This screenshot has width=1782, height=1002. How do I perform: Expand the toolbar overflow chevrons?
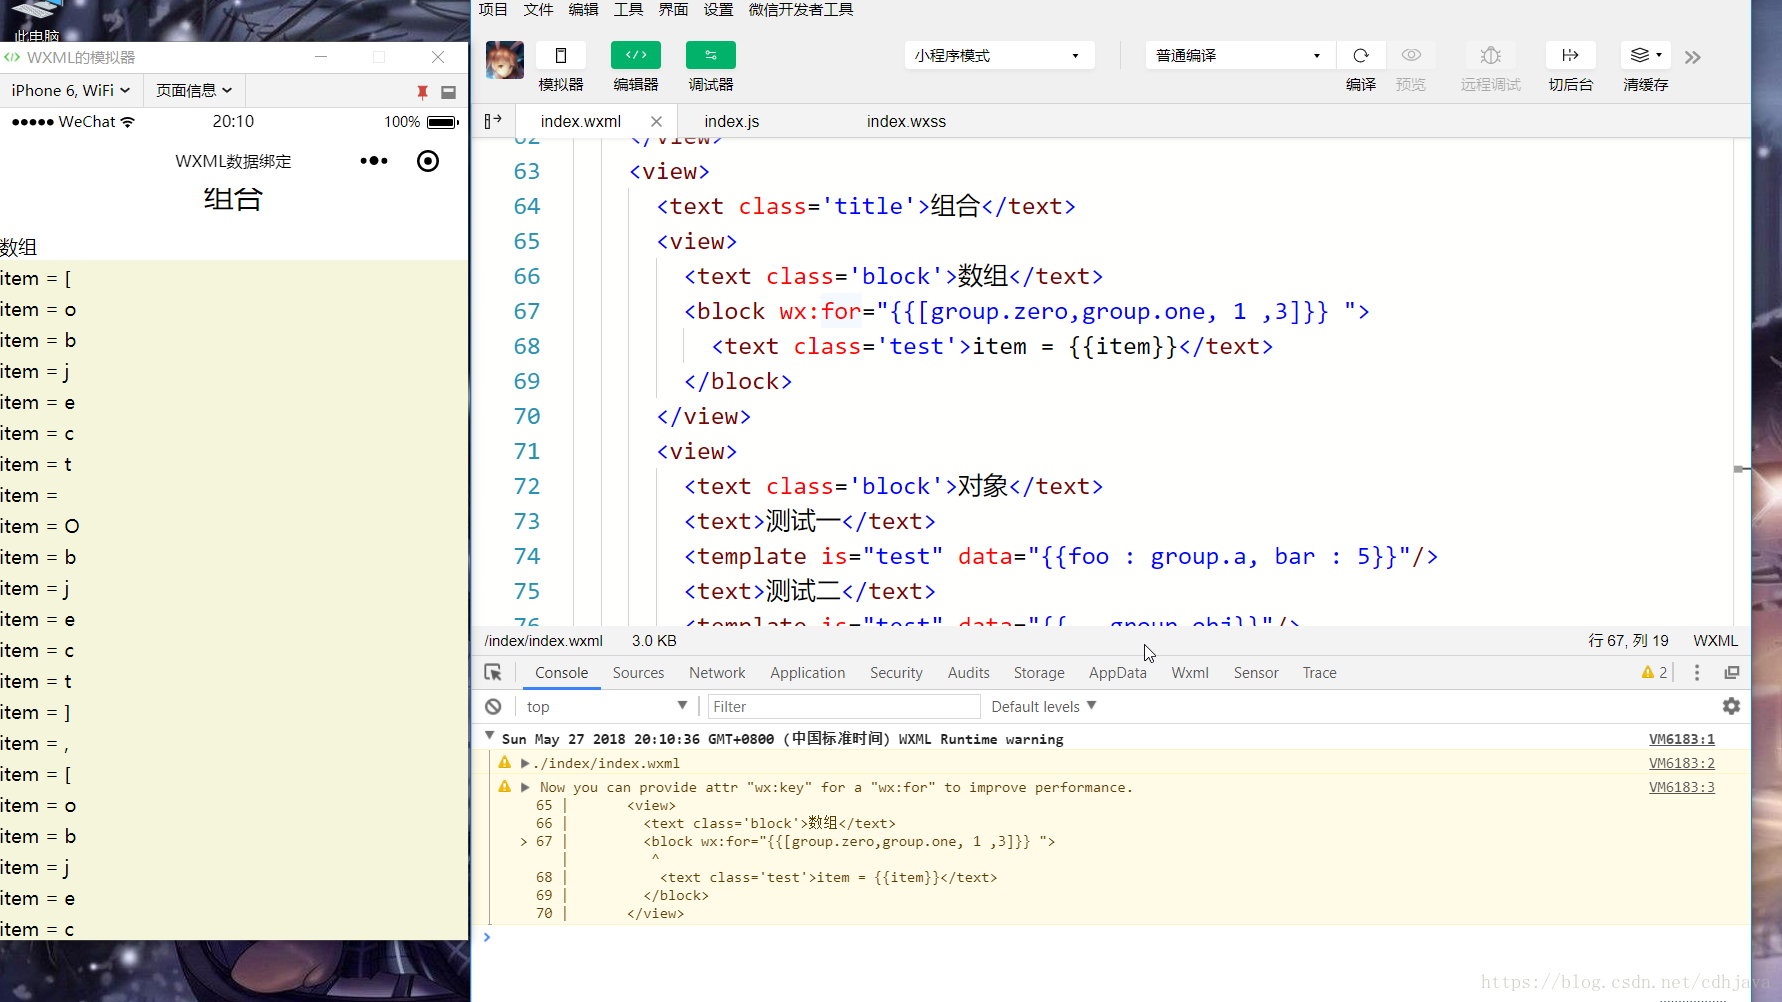(1692, 58)
